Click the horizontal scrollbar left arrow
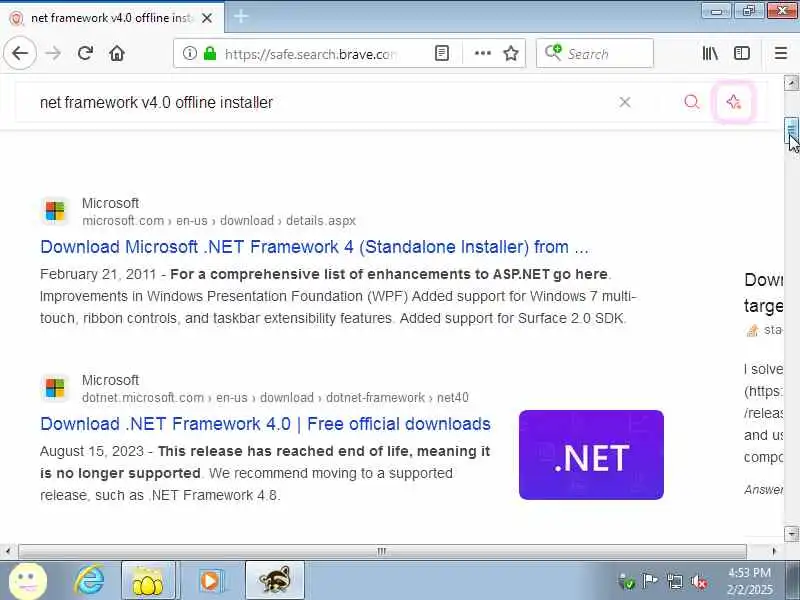The image size is (800, 600). click(x=8, y=551)
